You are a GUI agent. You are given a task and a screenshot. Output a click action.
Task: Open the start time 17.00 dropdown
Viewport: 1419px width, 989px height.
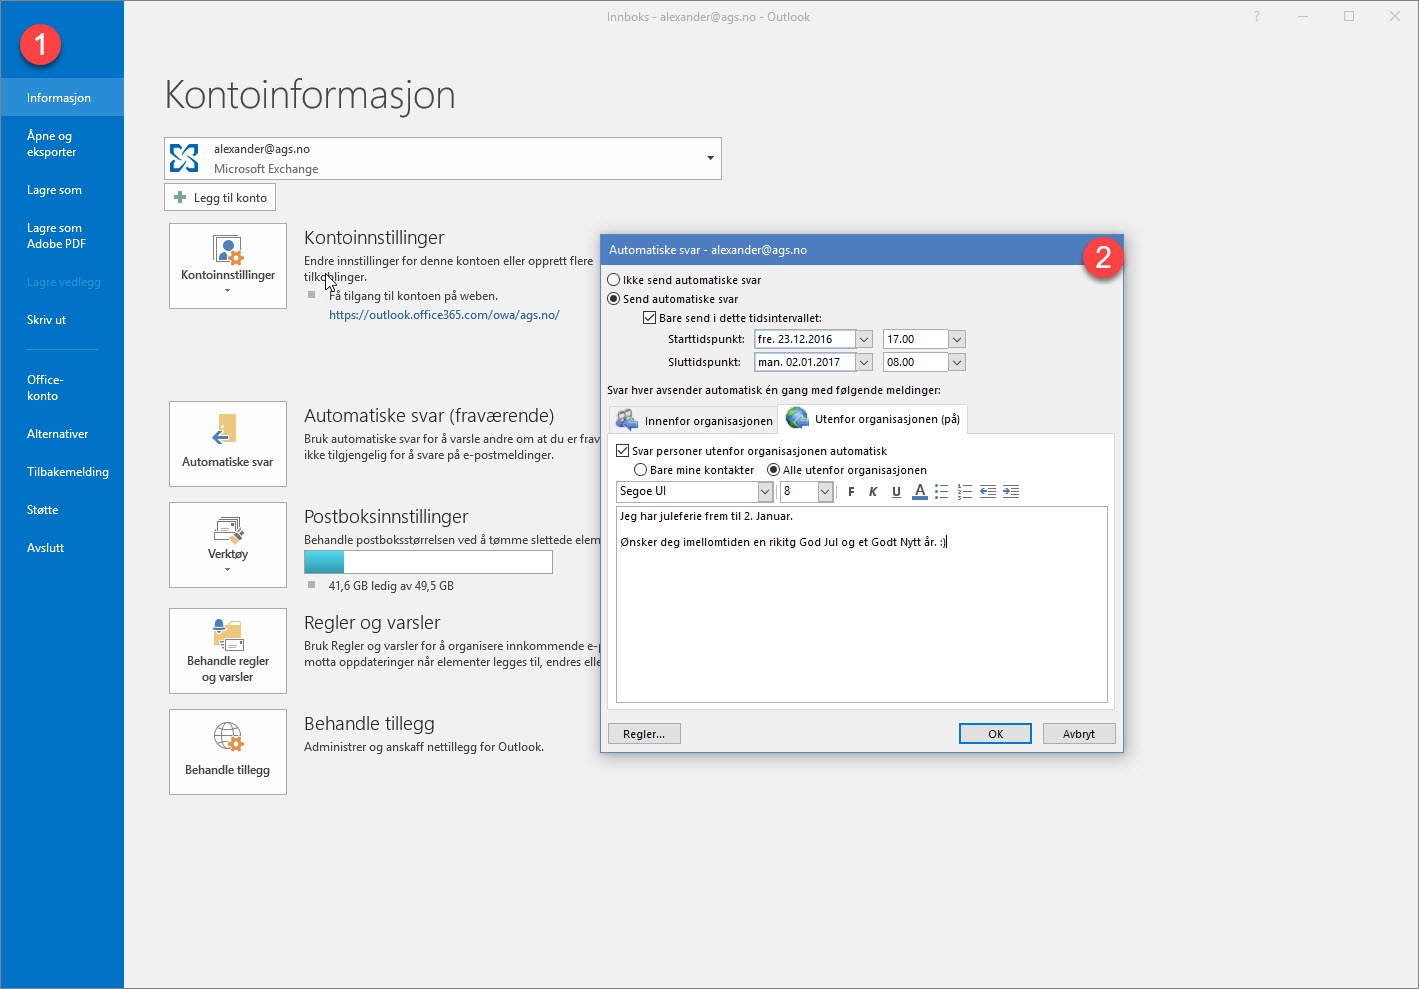[x=957, y=339]
